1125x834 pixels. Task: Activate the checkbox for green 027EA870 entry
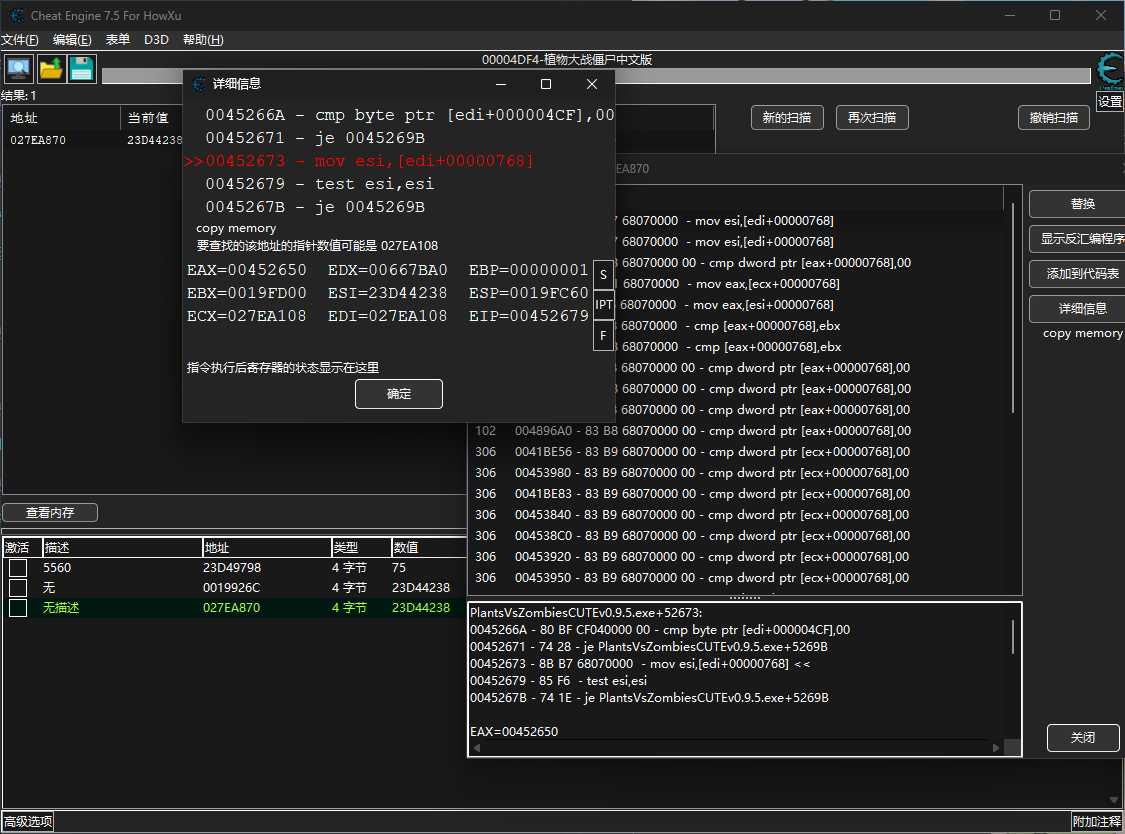[18, 608]
